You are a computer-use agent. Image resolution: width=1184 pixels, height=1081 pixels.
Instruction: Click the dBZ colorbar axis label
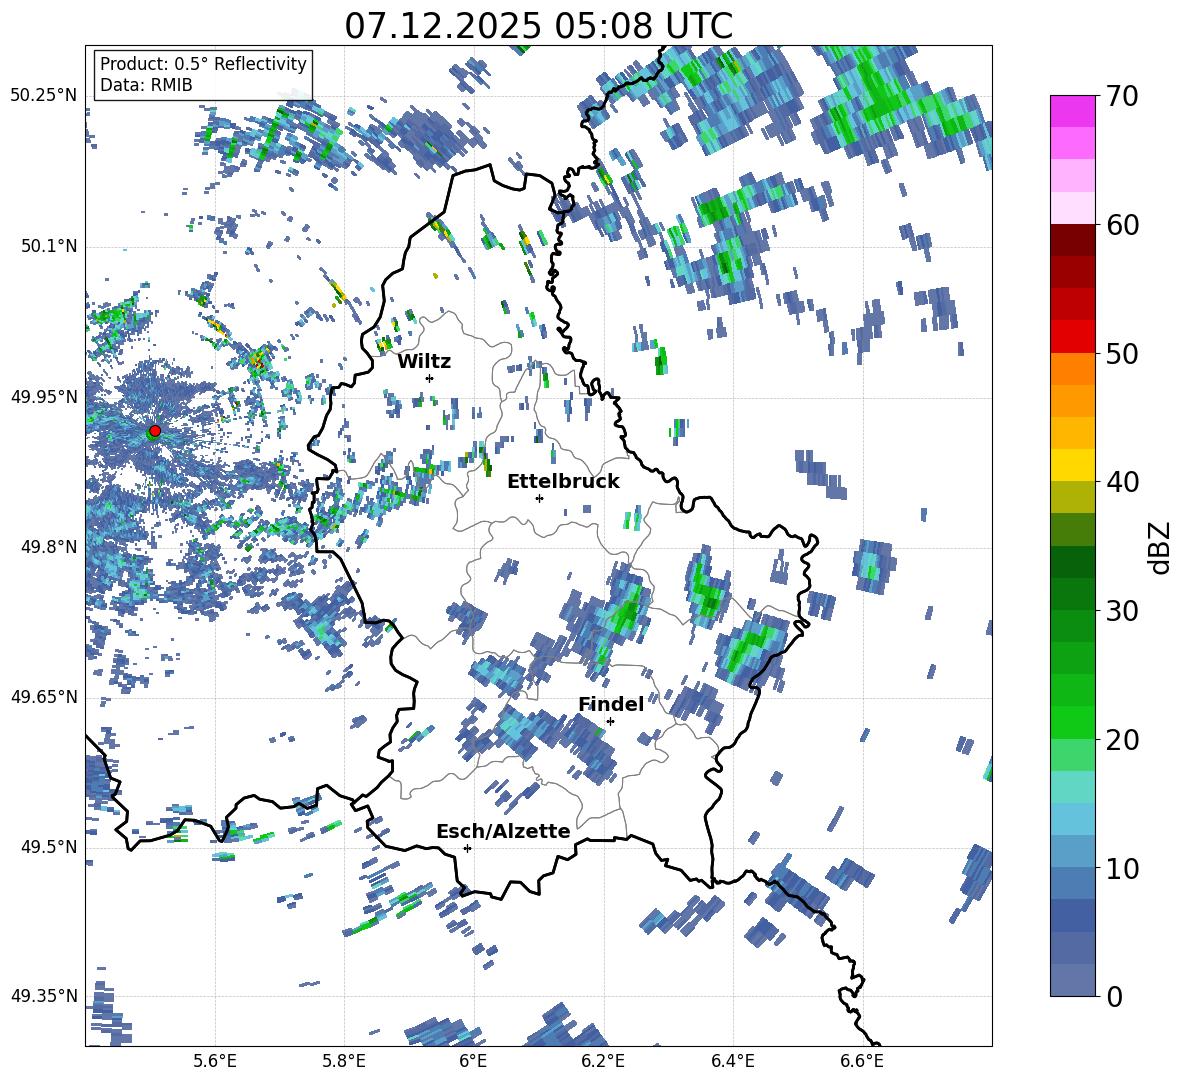[1159, 548]
